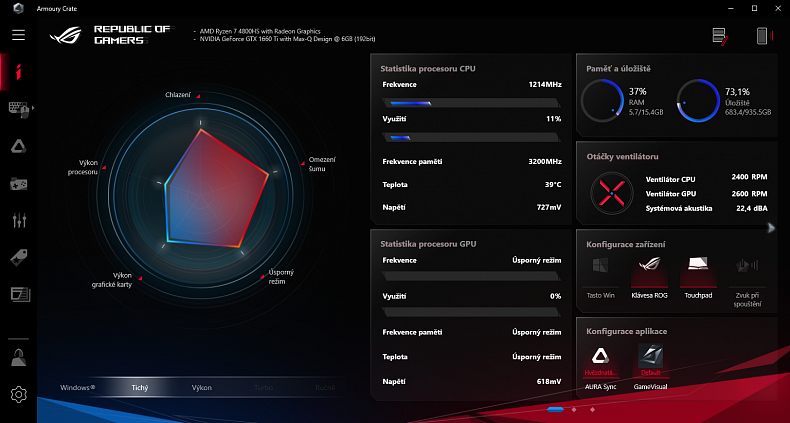
Task: Click the 2600 RPM GPU fan value
Action: (x=749, y=193)
